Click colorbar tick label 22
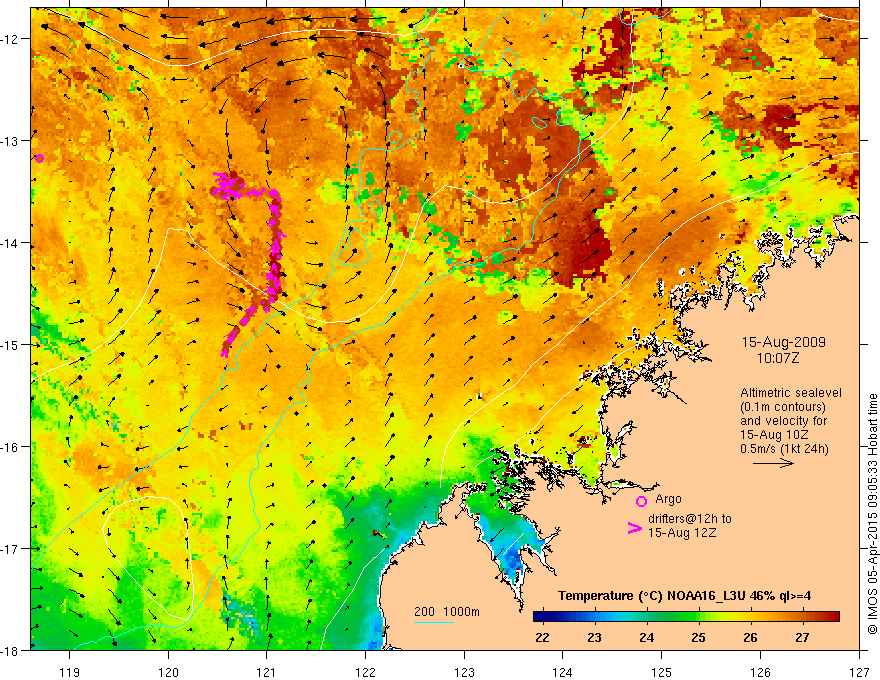The image size is (880, 680). (x=542, y=638)
